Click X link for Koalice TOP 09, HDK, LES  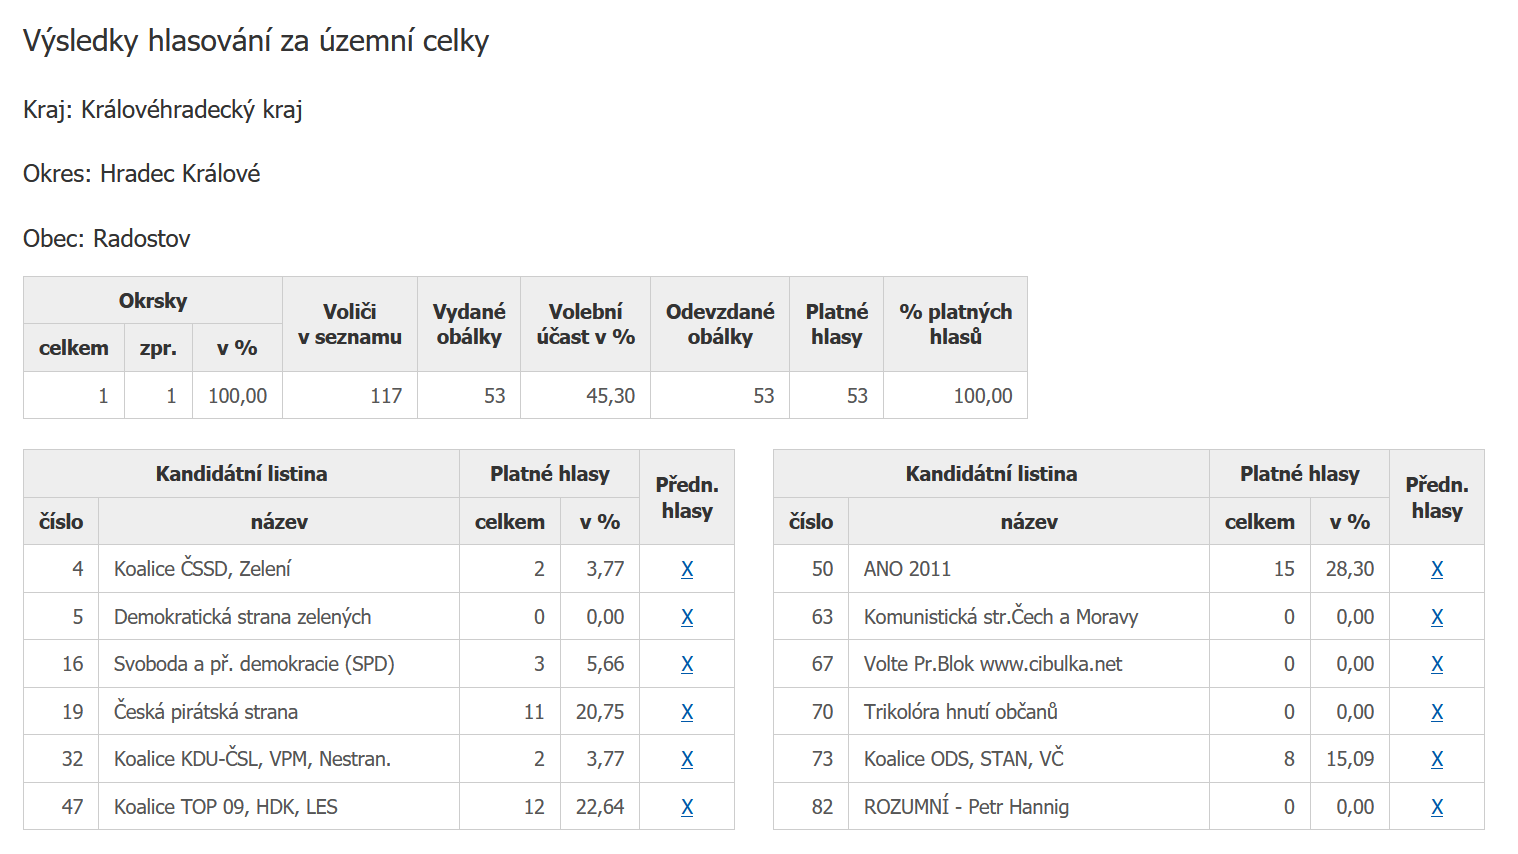coord(687,807)
